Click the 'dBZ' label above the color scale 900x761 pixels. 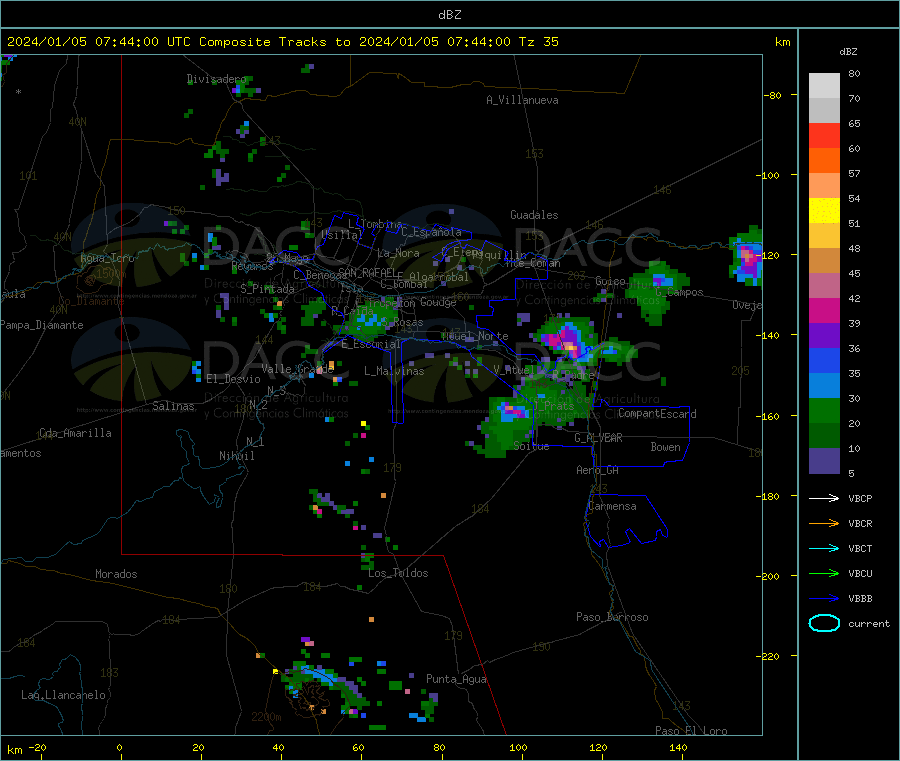click(848, 52)
